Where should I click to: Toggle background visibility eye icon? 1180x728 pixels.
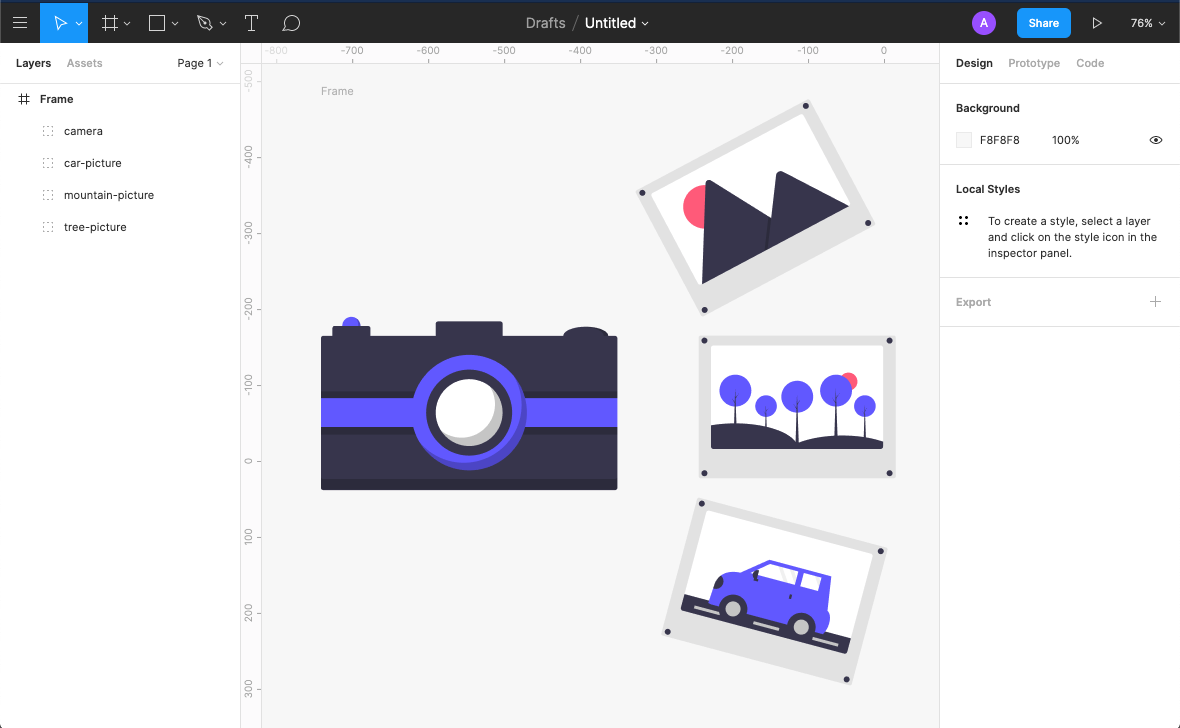pyautogui.click(x=1156, y=140)
